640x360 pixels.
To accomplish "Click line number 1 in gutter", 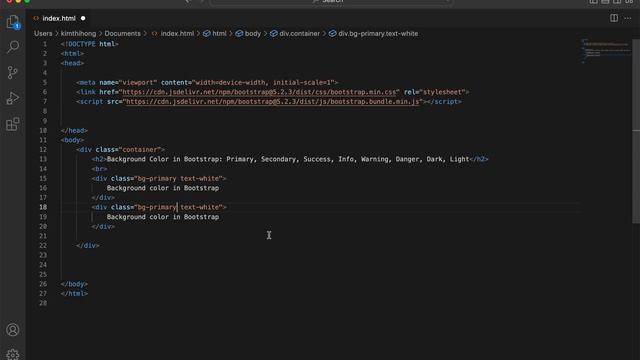I will 45,44.
